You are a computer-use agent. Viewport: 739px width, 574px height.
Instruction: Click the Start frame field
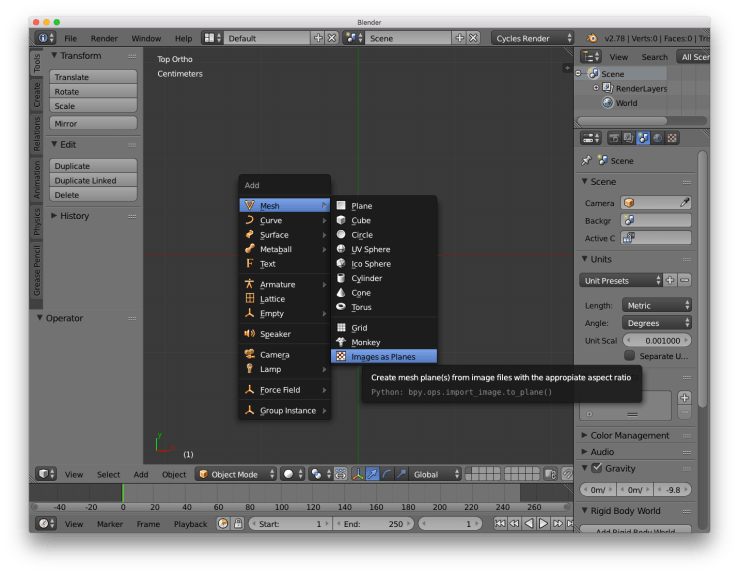point(290,524)
